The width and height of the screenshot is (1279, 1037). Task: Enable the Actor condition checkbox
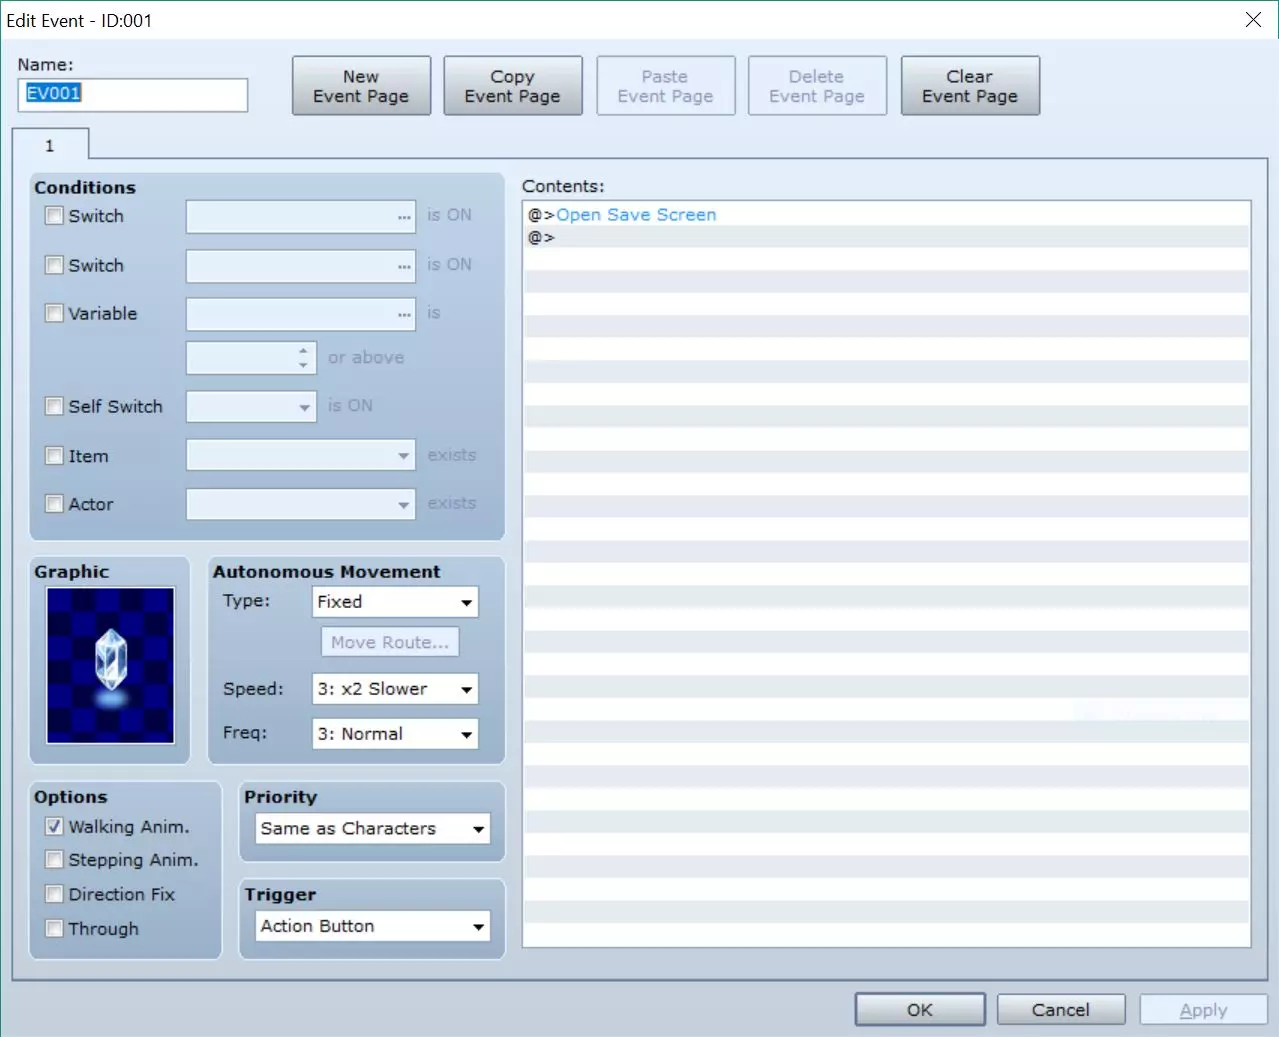coord(54,504)
